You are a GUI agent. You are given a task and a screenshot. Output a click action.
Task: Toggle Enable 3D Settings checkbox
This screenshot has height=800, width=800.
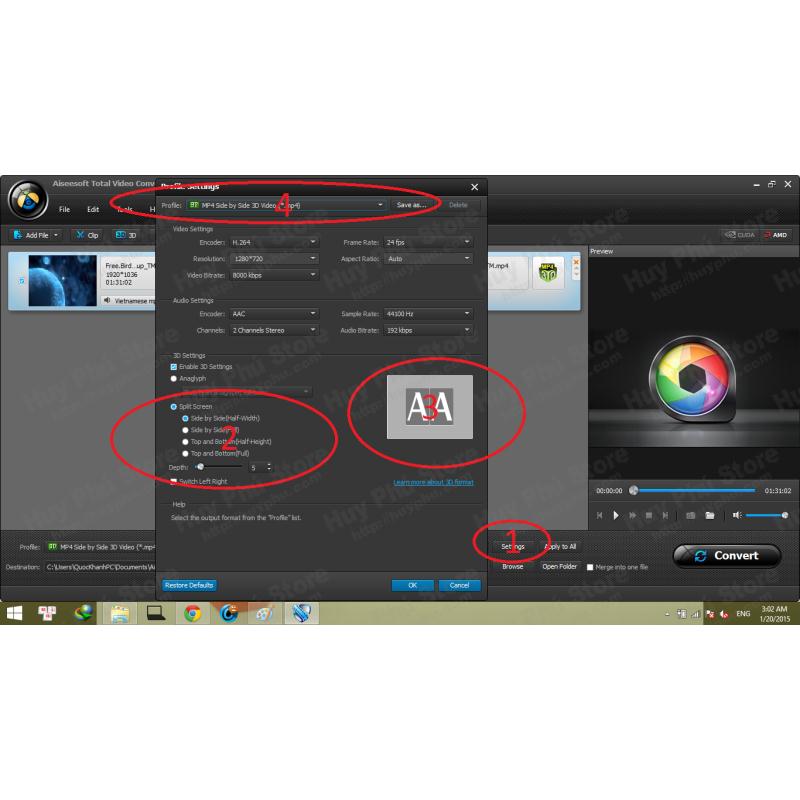click(x=173, y=367)
